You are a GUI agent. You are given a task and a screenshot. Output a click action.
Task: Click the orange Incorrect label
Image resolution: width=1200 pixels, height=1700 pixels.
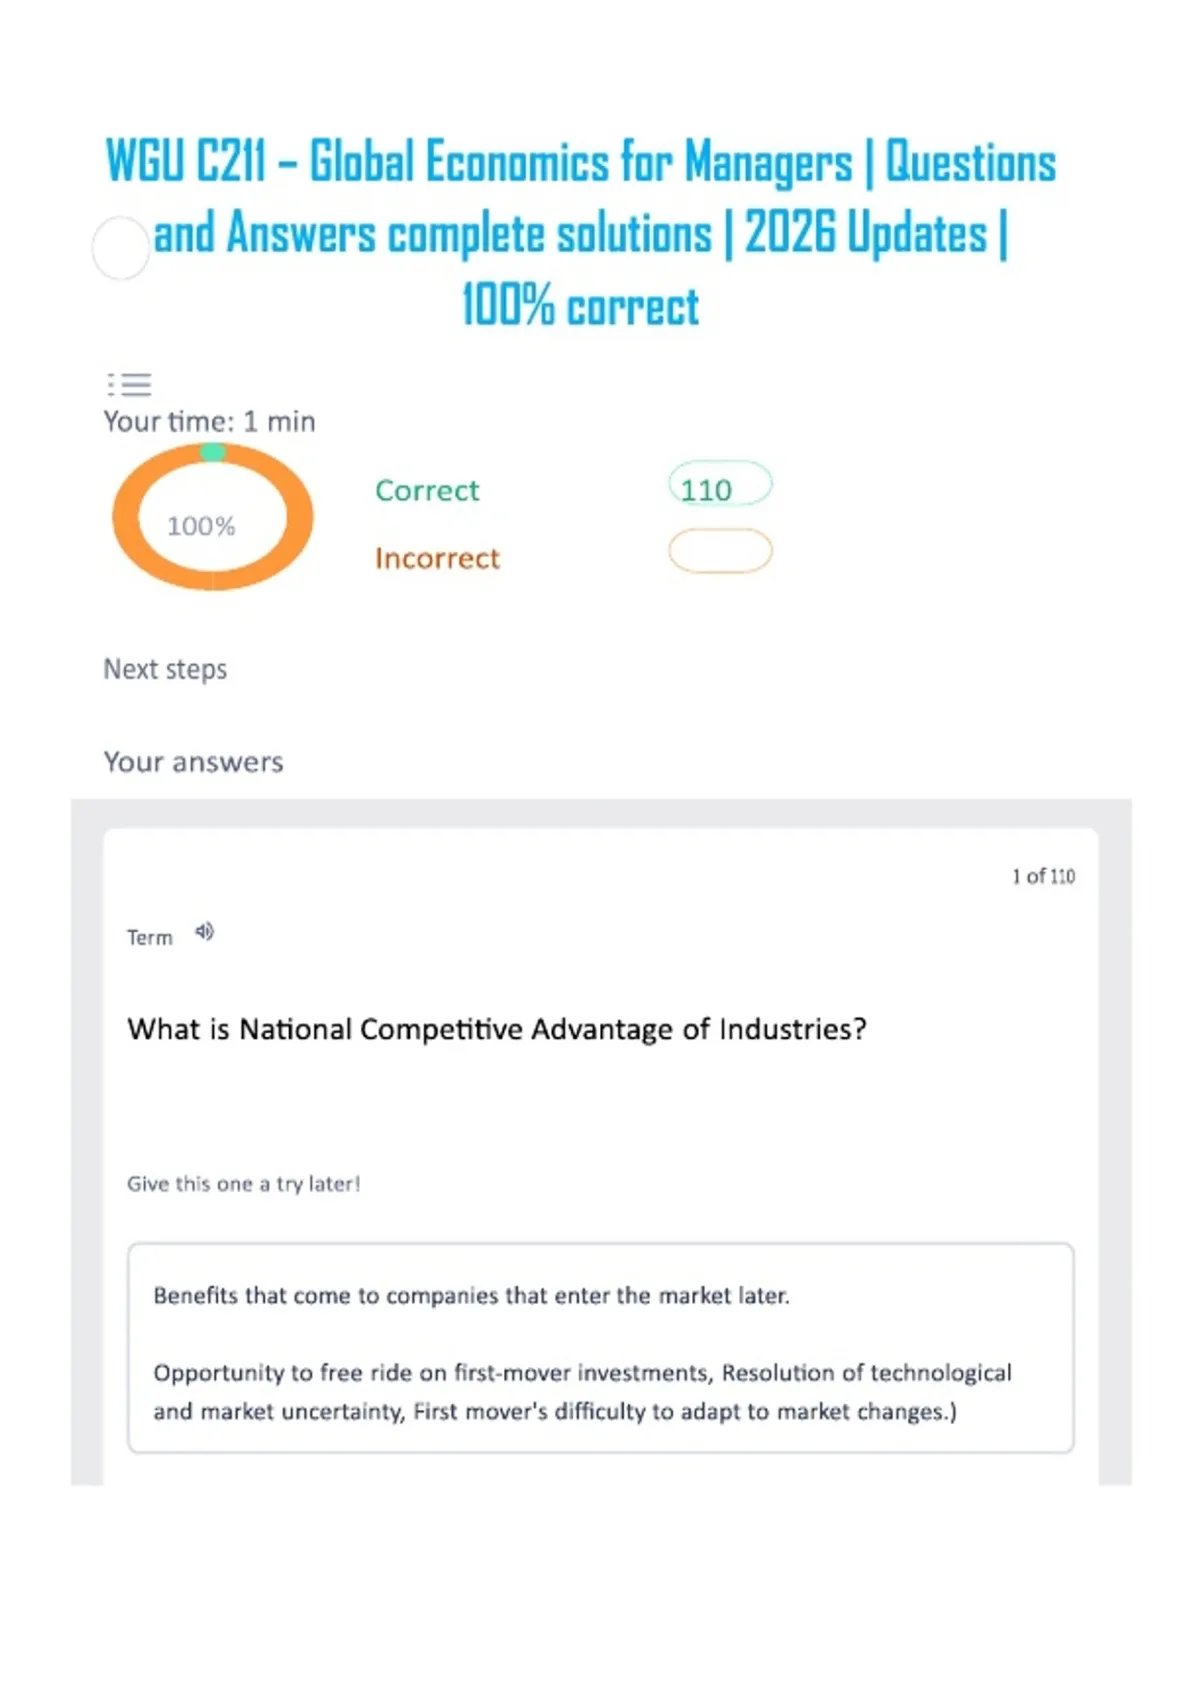437,558
